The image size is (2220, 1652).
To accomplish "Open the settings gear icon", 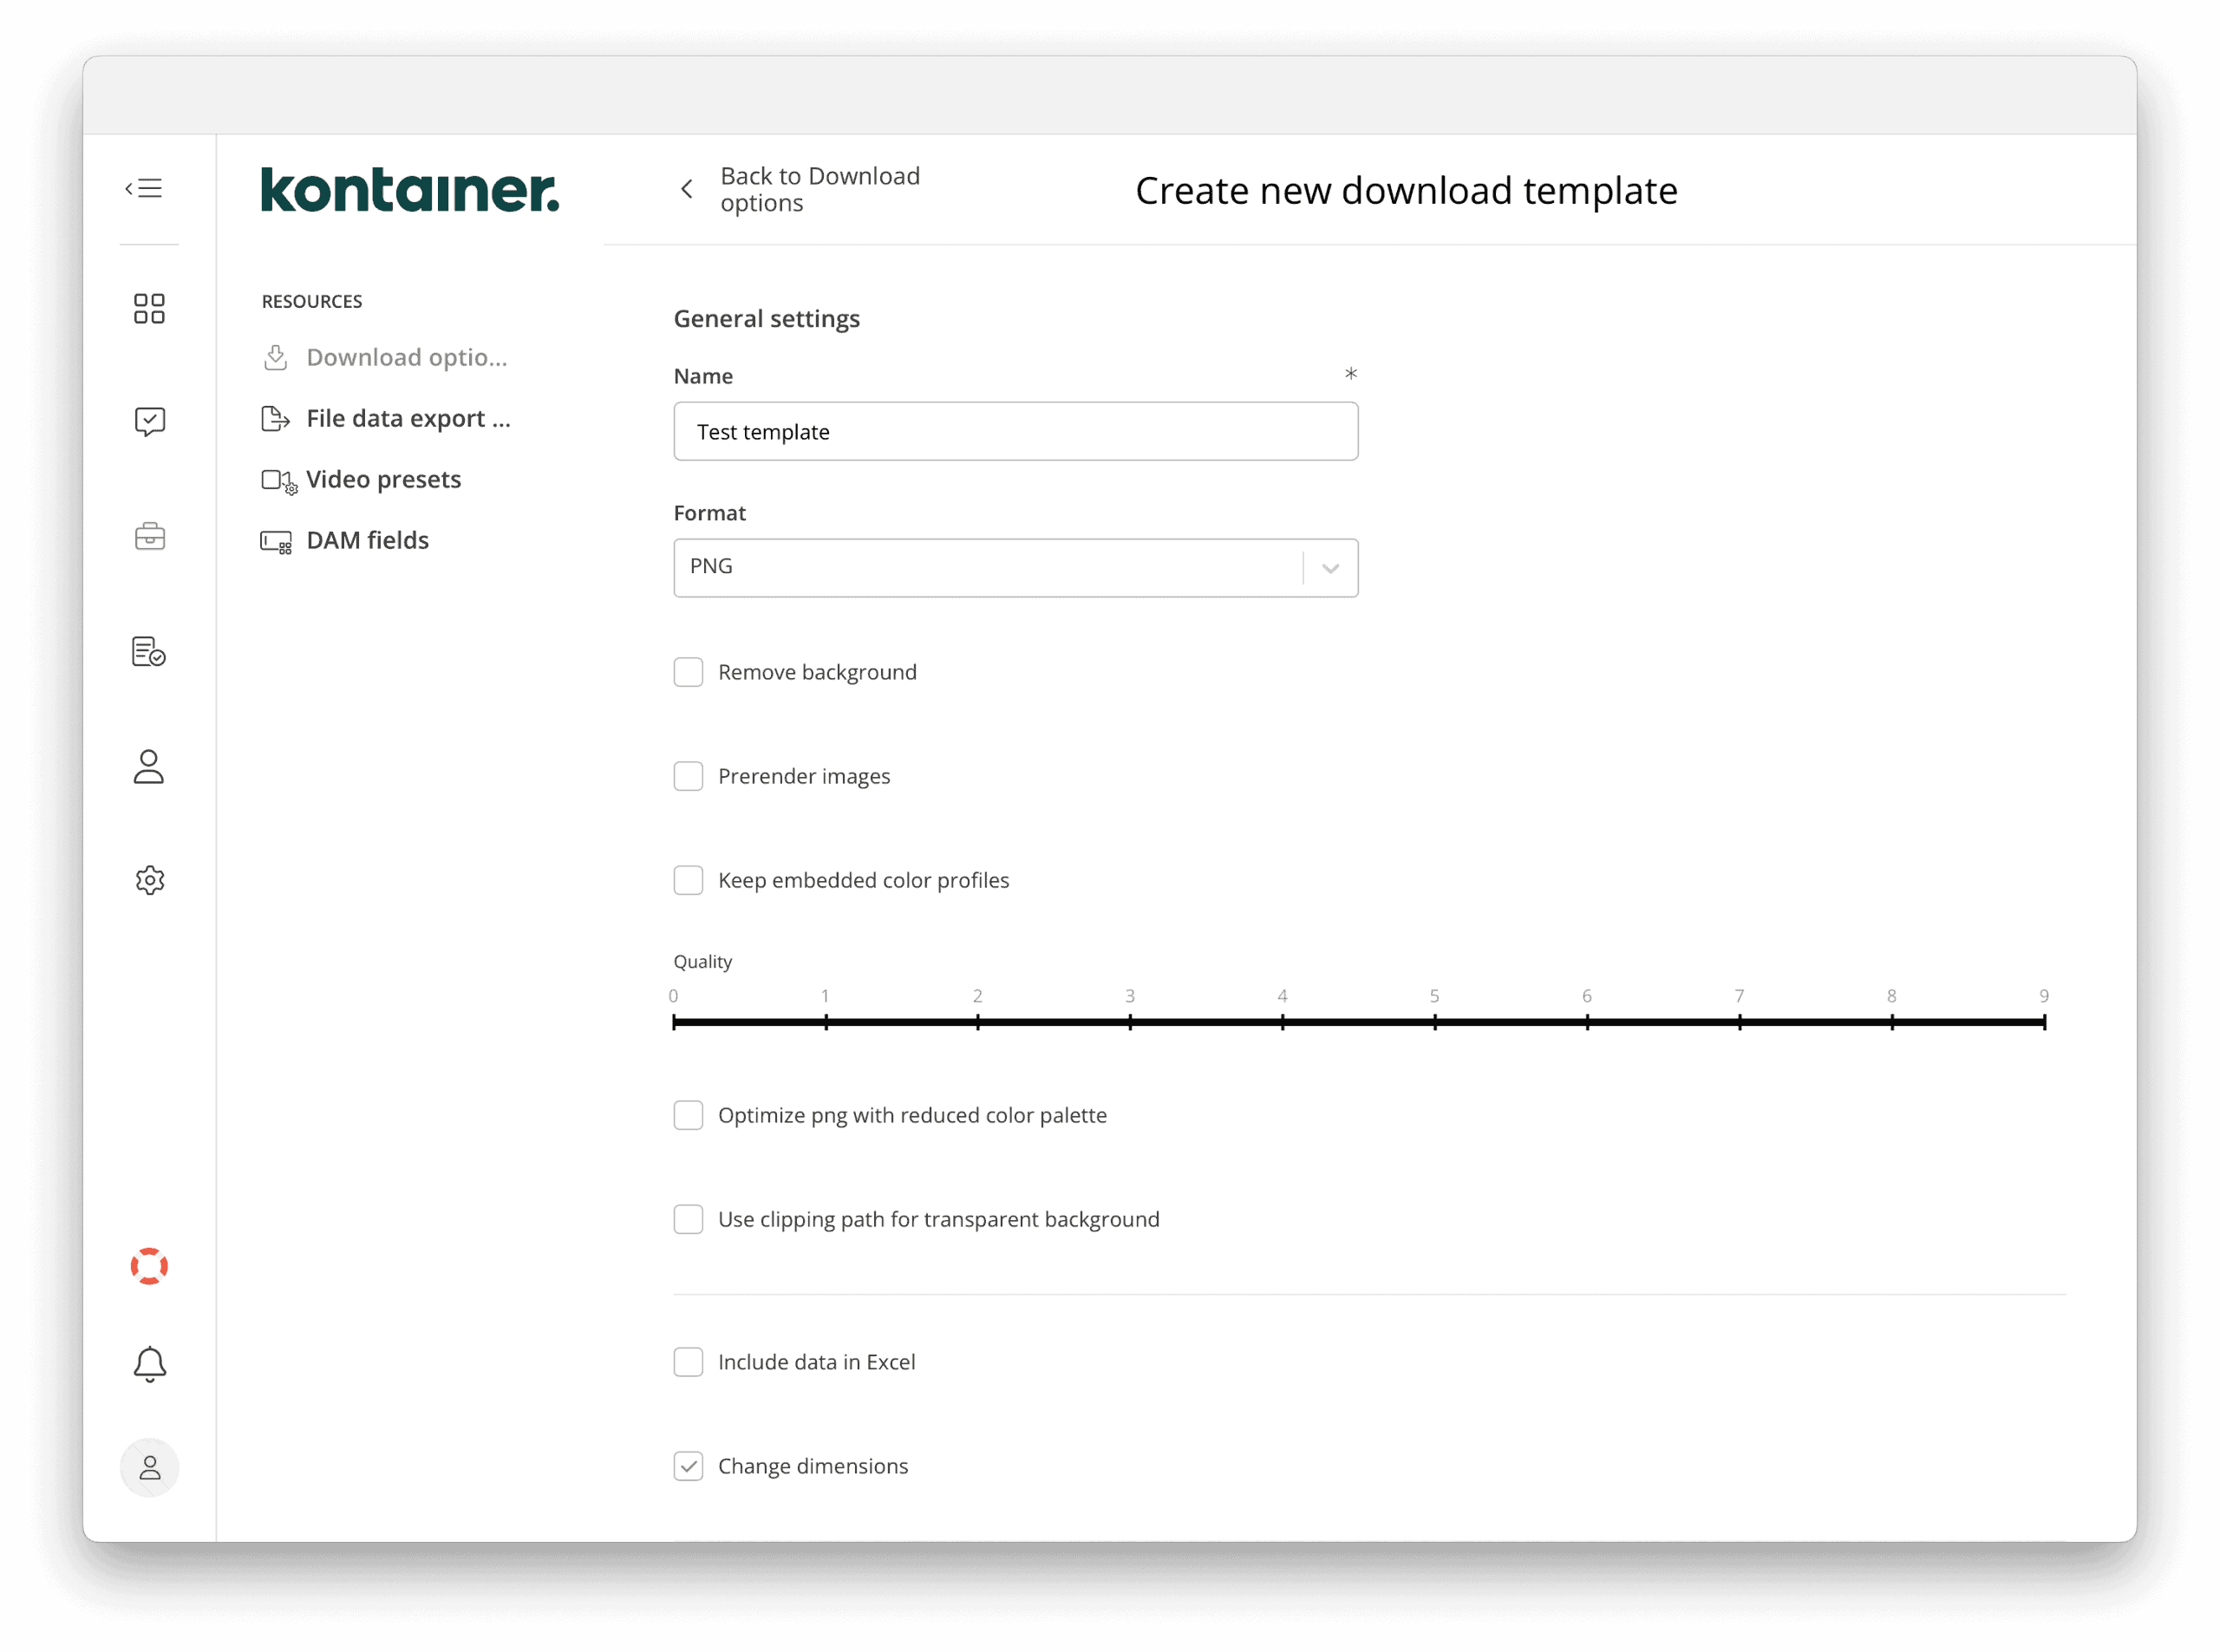I will 149,879.
